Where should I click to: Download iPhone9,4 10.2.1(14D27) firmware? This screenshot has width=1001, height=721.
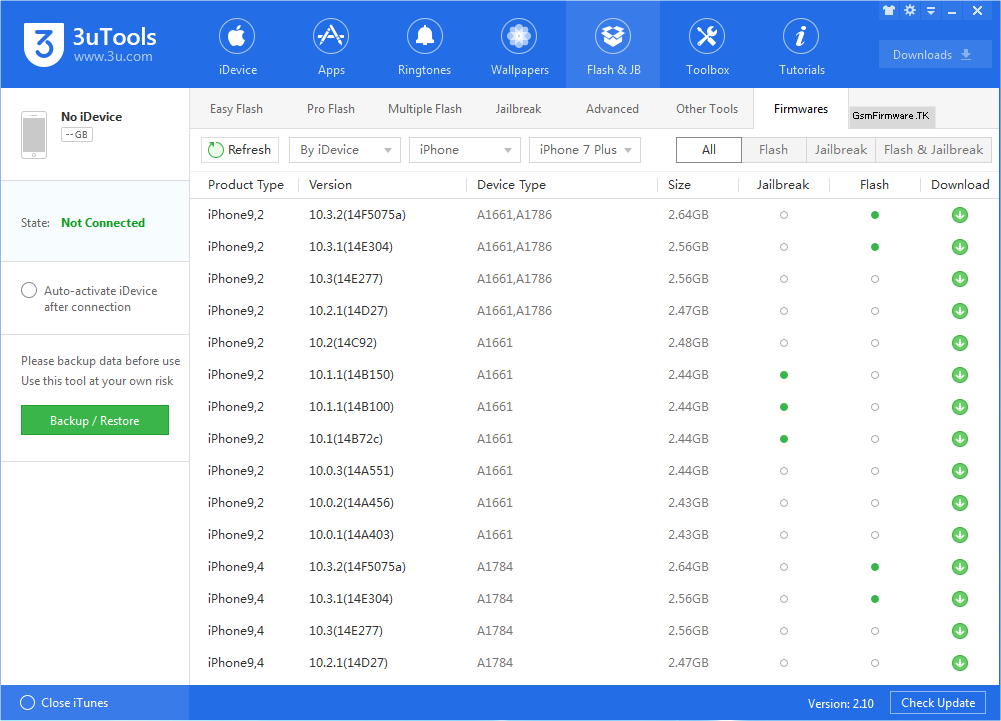pyautogui.click(x=960, y=662)
